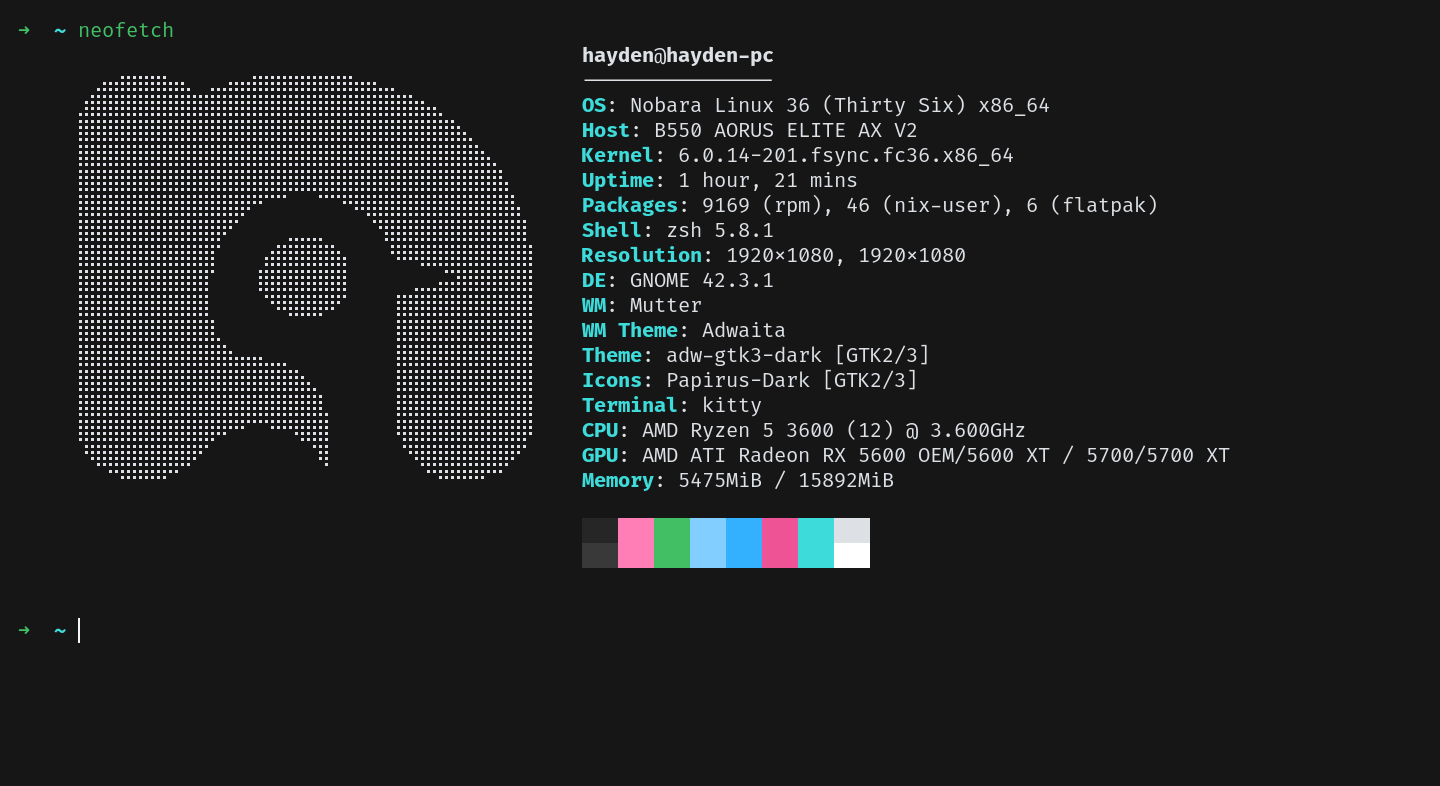
Task: Click the pink color block in the palette
Action: click(x=636, y=543)
